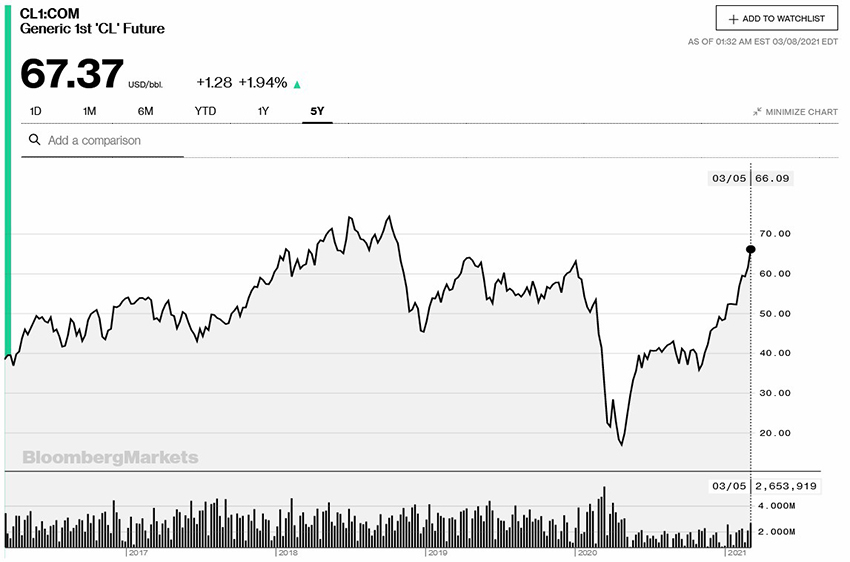
Task: Switch to the 1D time range tab
Action: click(35, 111)
